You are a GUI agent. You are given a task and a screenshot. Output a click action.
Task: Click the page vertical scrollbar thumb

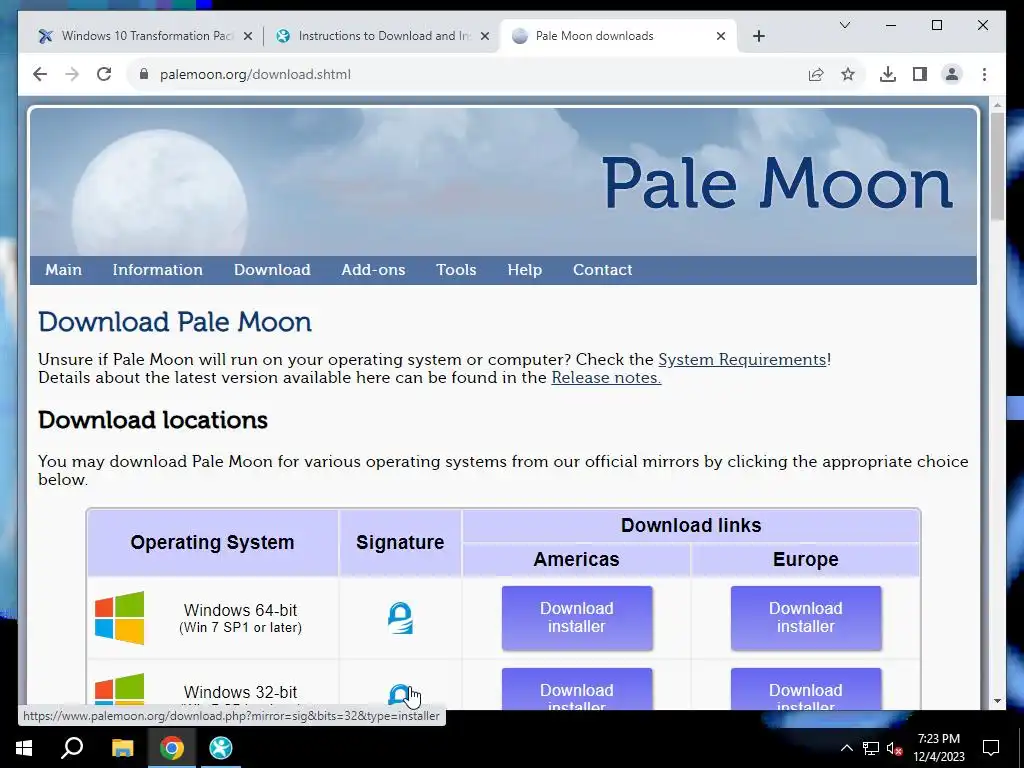pos(997,167)
